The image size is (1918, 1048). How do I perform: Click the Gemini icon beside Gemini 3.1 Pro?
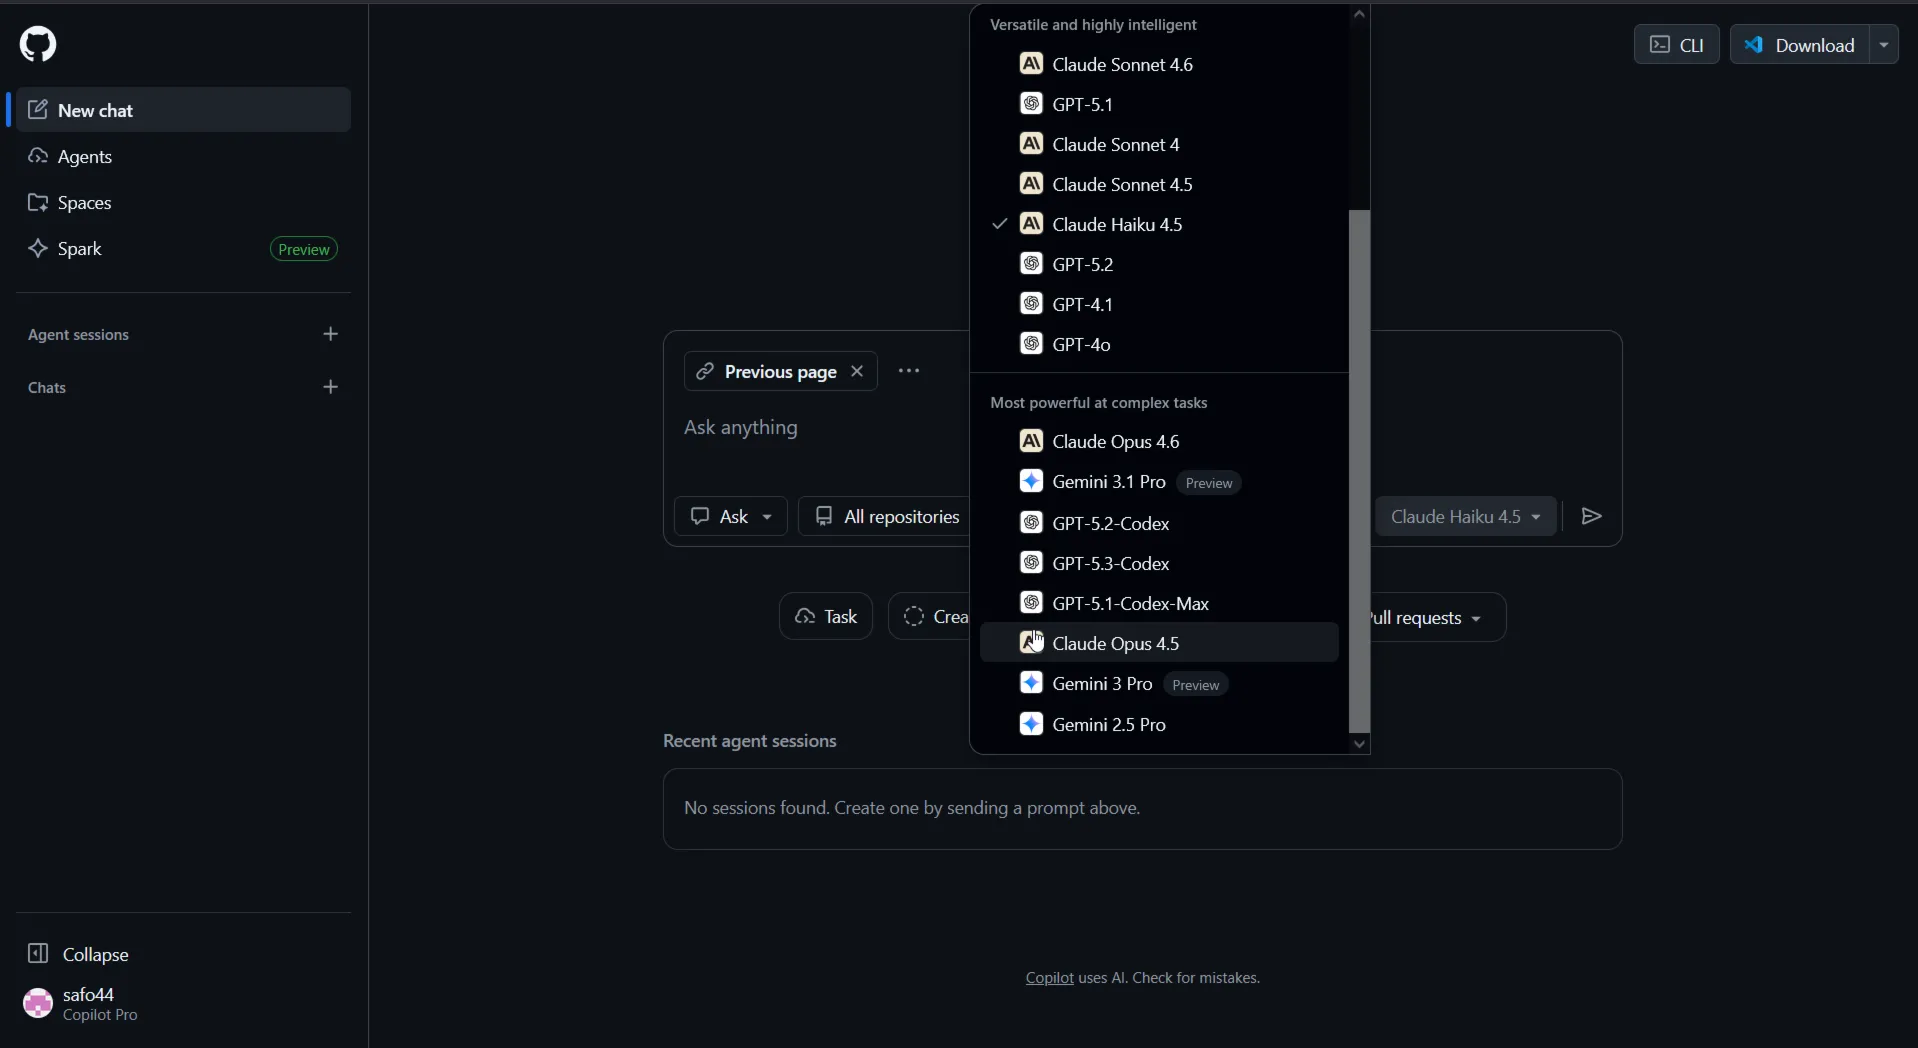[x=1031, y=481]
